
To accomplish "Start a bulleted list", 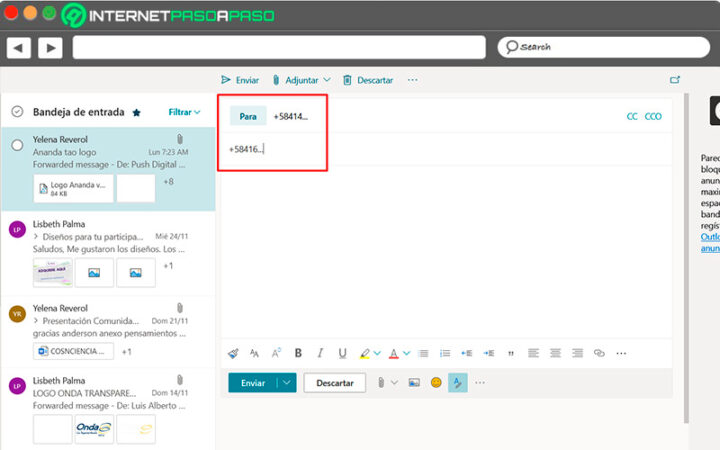I will (x=423, y=353).
